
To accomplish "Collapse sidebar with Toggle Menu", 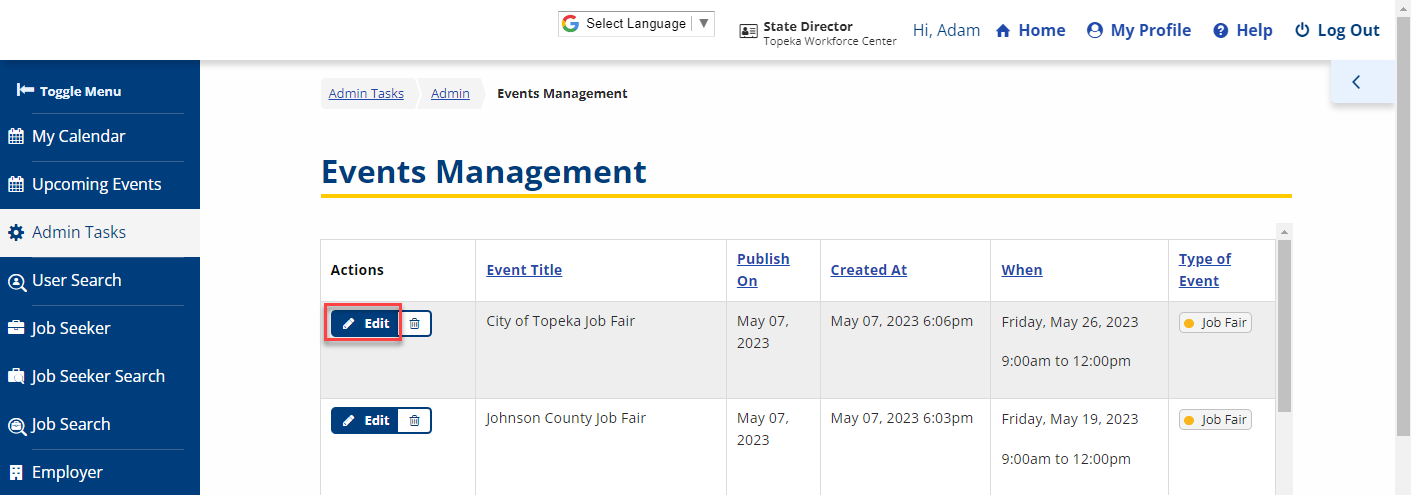I will tap(69, 91).
